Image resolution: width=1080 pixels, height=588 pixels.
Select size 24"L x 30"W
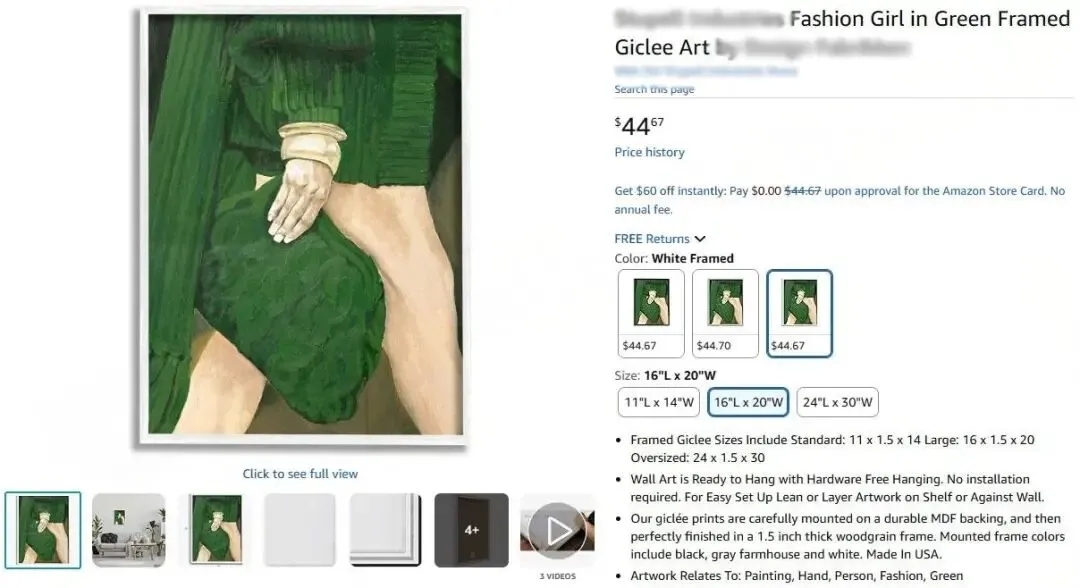tap(838, 402)
